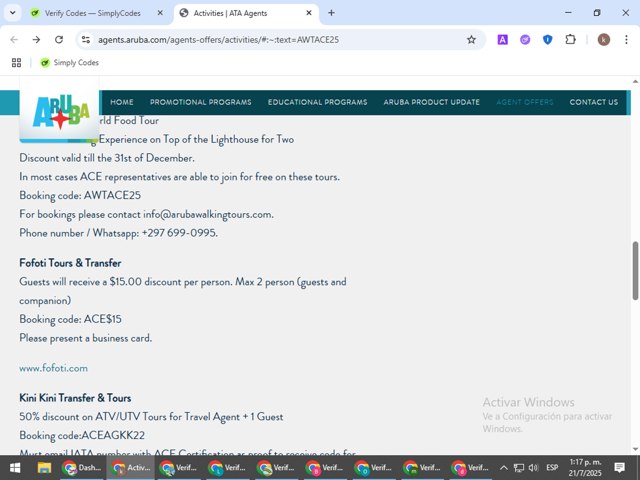Select the Activities | ATA Agents tab
The height and width of the screenshot is (480, 640).
click(230, 13)
